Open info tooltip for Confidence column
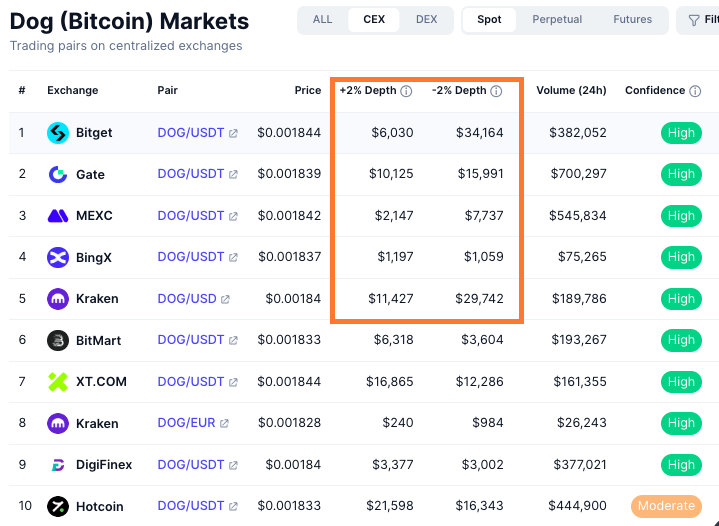The width and height of the screenshot is (719, 526). [x=695, y=91]
